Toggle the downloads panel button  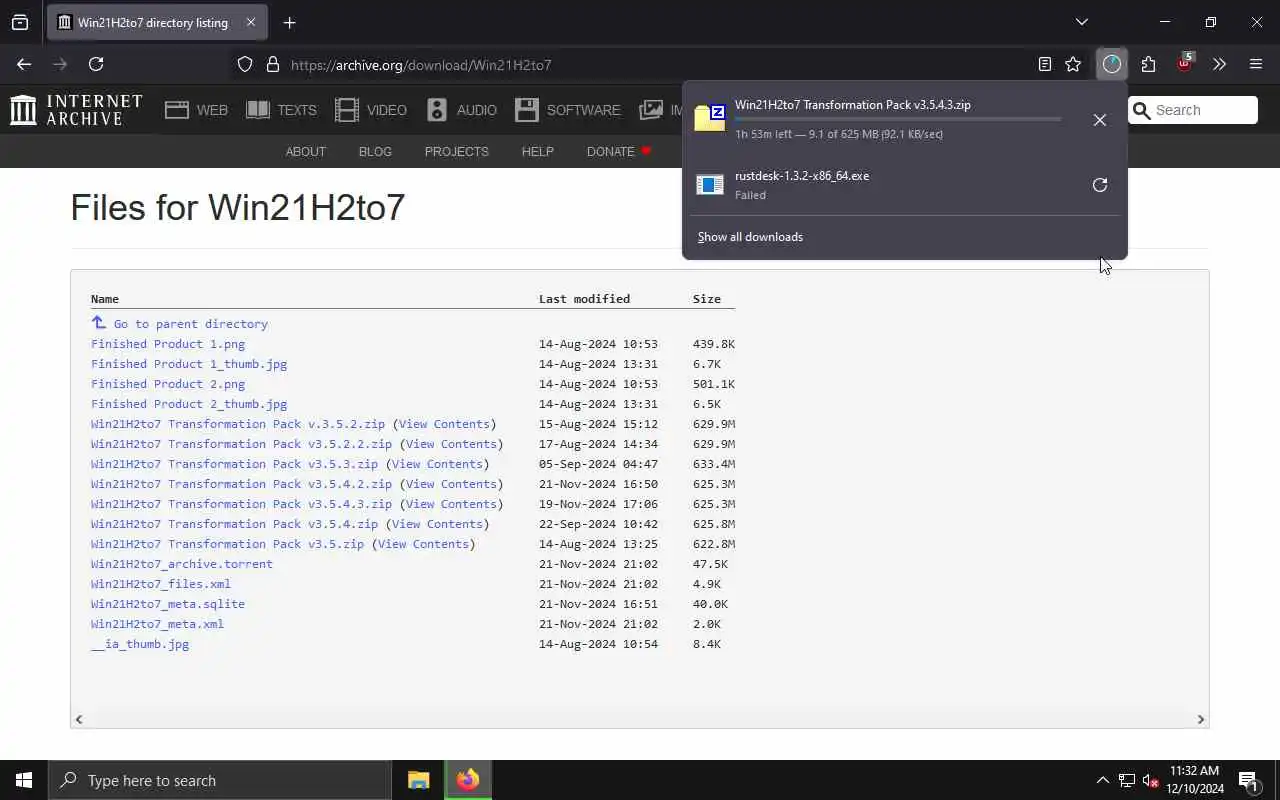(x=1112, y=64)
